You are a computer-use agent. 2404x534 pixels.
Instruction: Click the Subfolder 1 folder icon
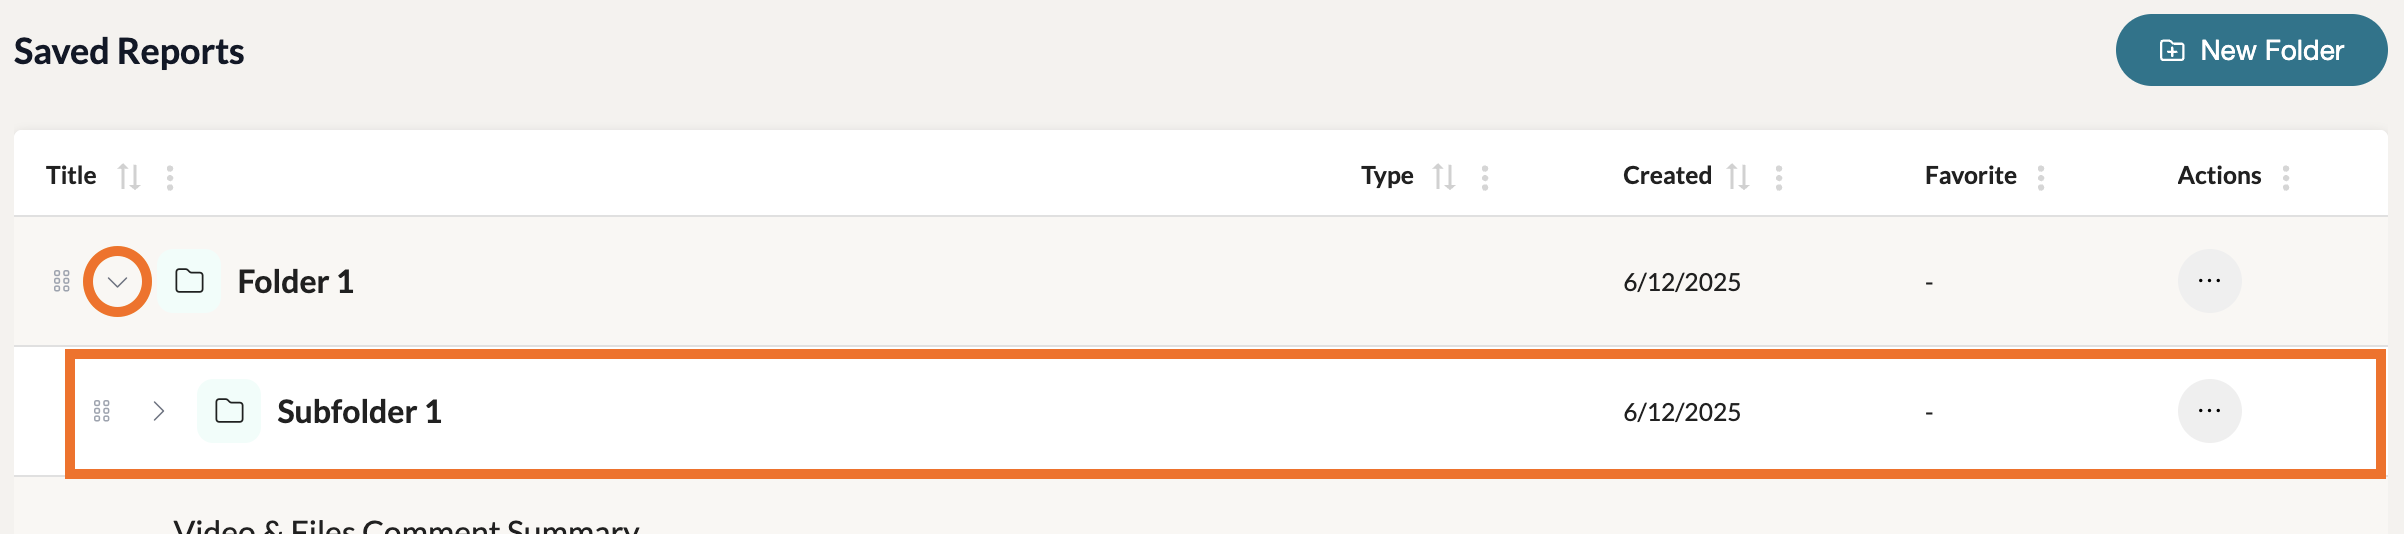229,411
